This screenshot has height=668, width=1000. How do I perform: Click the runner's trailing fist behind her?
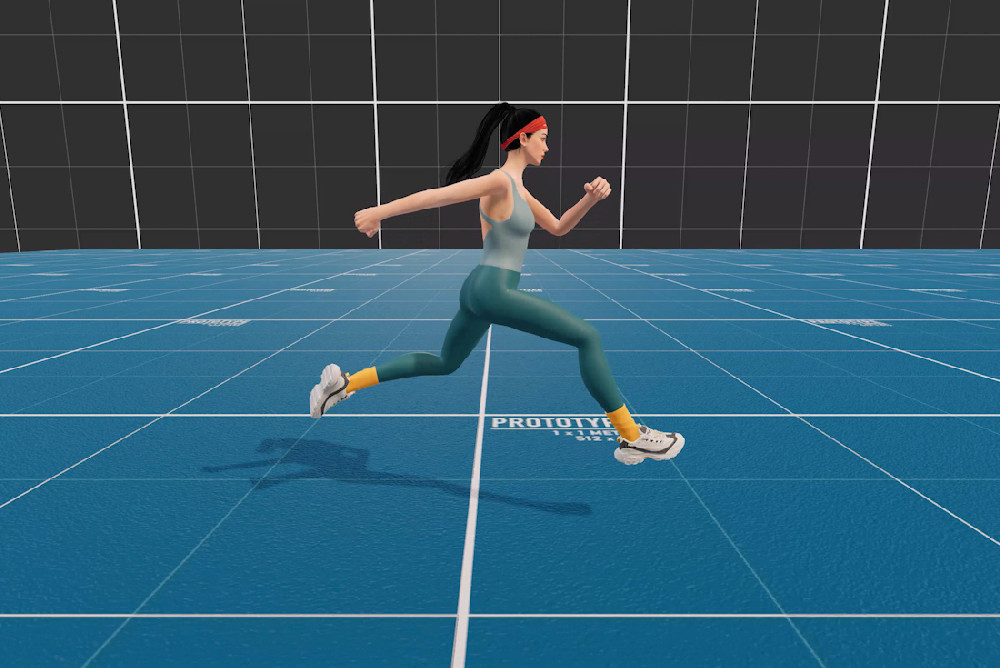pos(367,221)
